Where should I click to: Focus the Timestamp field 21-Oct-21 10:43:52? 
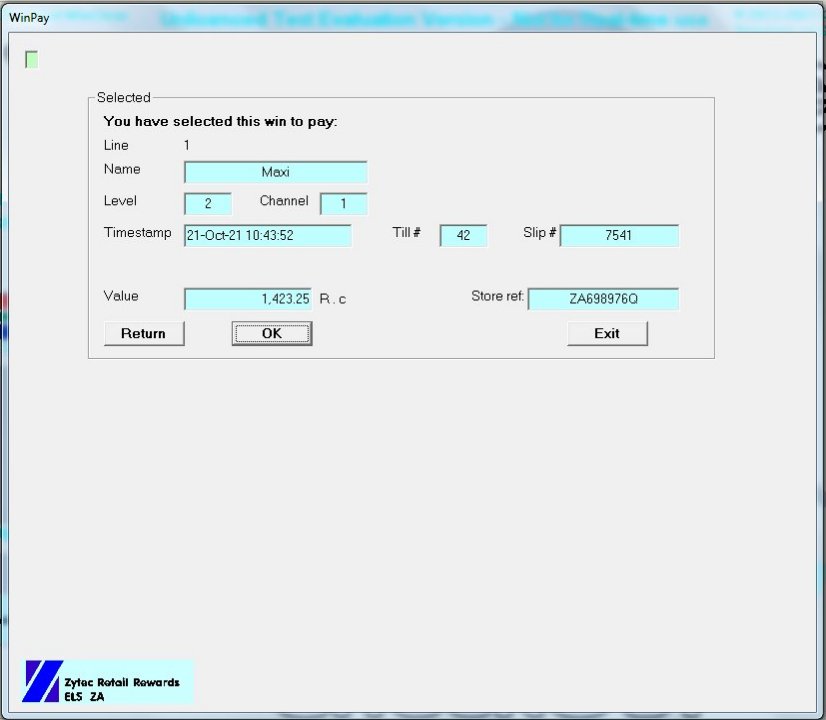[x=268, y=236]
